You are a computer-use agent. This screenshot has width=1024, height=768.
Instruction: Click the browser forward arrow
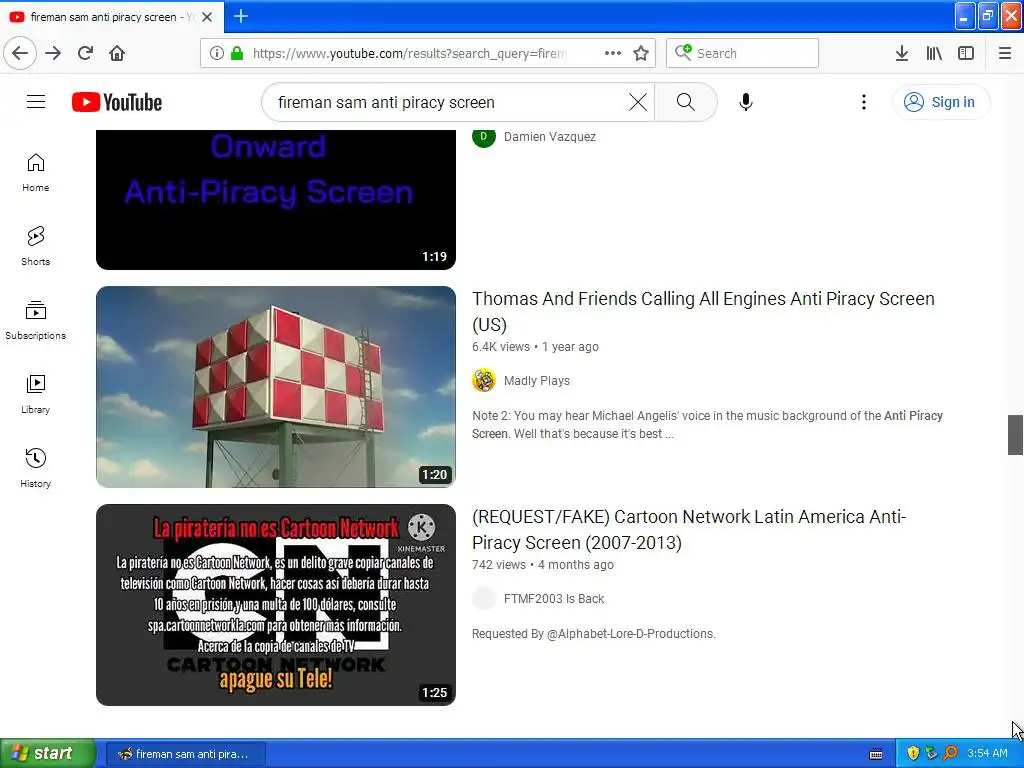point(53,53)
